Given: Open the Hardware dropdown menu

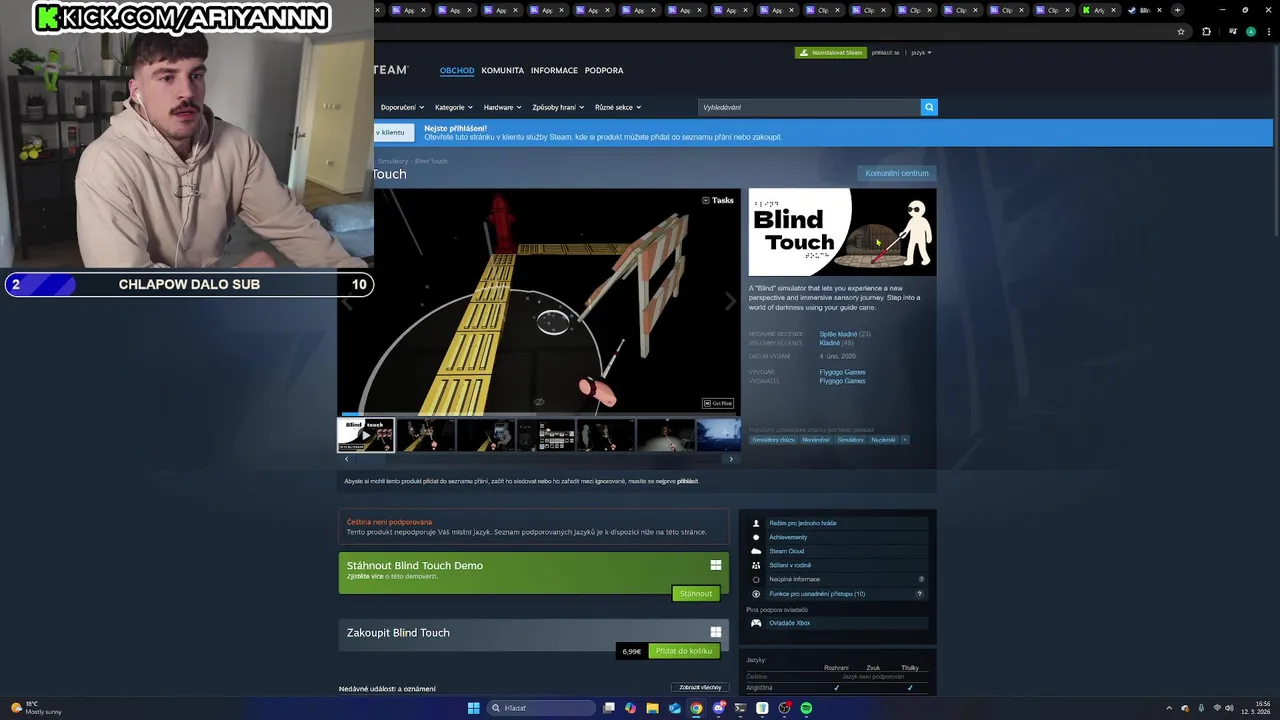Looking at the screenshot, I should click(x=502, y=107).
